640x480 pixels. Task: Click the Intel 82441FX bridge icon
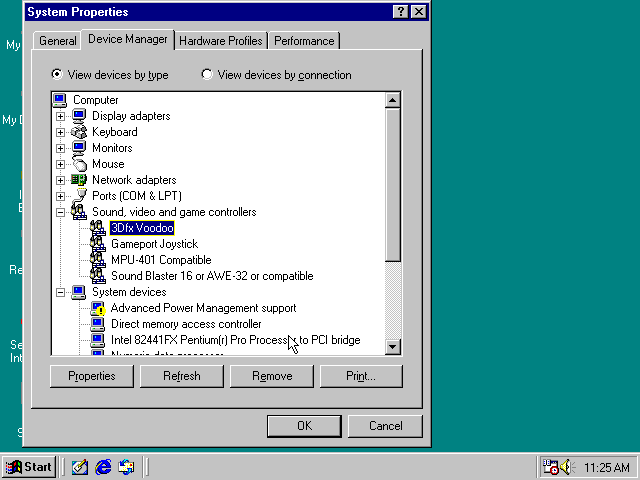pyautogui.click(x=98, y=340)
